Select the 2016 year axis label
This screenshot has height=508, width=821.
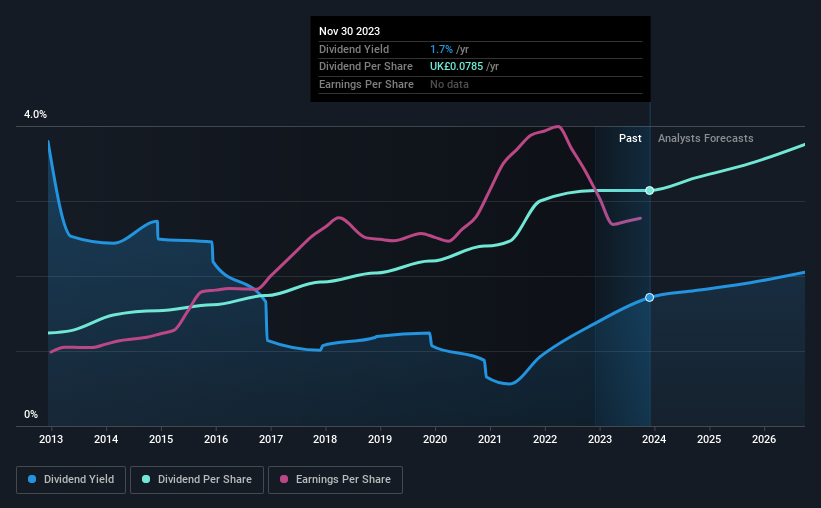(216, 439)
